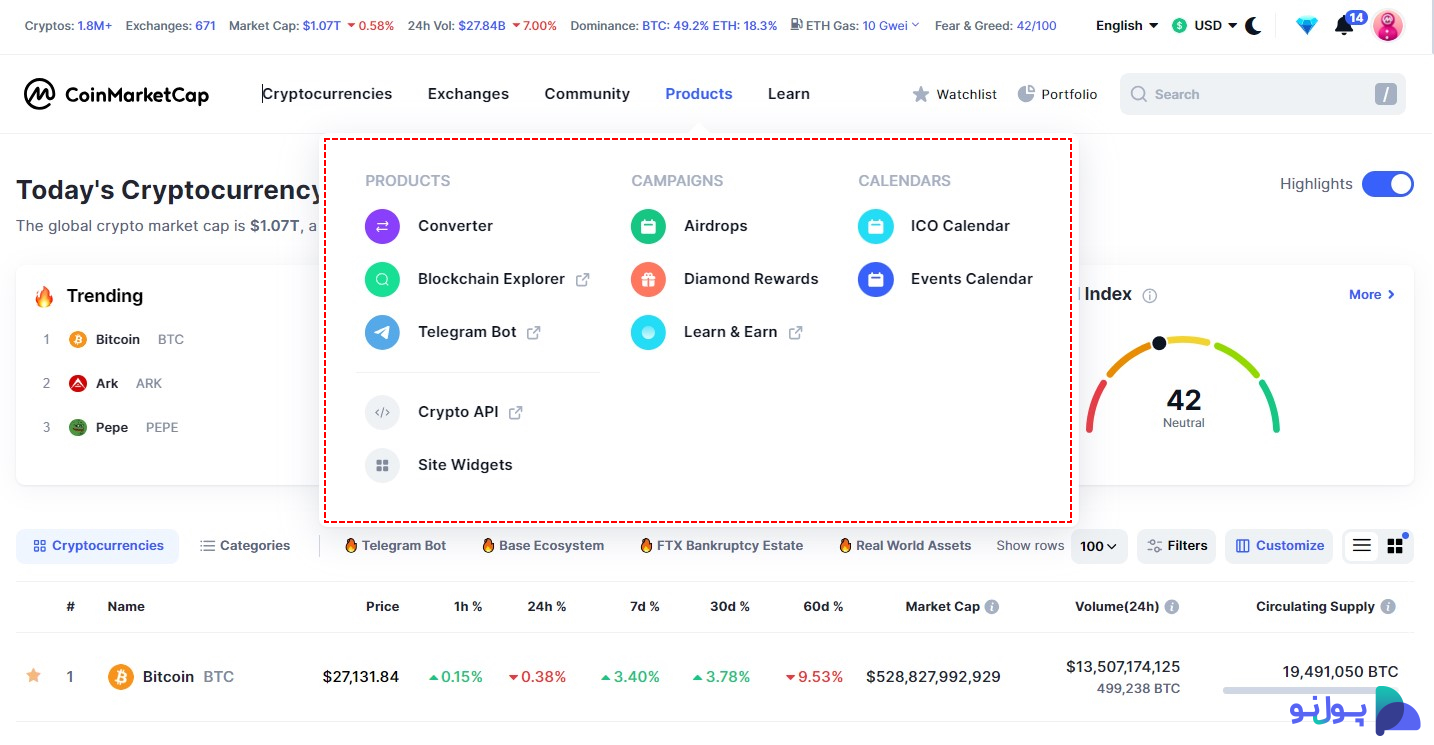This screenshot has width=1434, height=745.
Task: Click the Circulating Supply info icon
Action: click(1387, 606)
